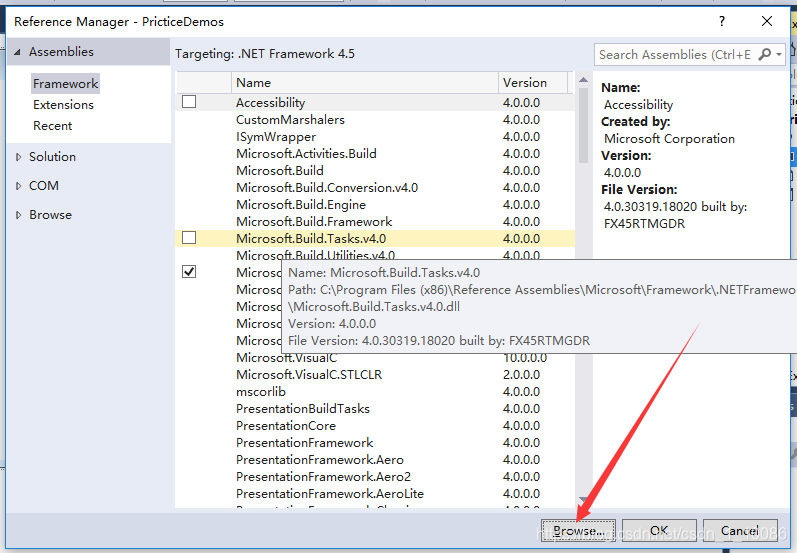Open the Solution category
797x553 pixels.
click(x=52, y=157)
